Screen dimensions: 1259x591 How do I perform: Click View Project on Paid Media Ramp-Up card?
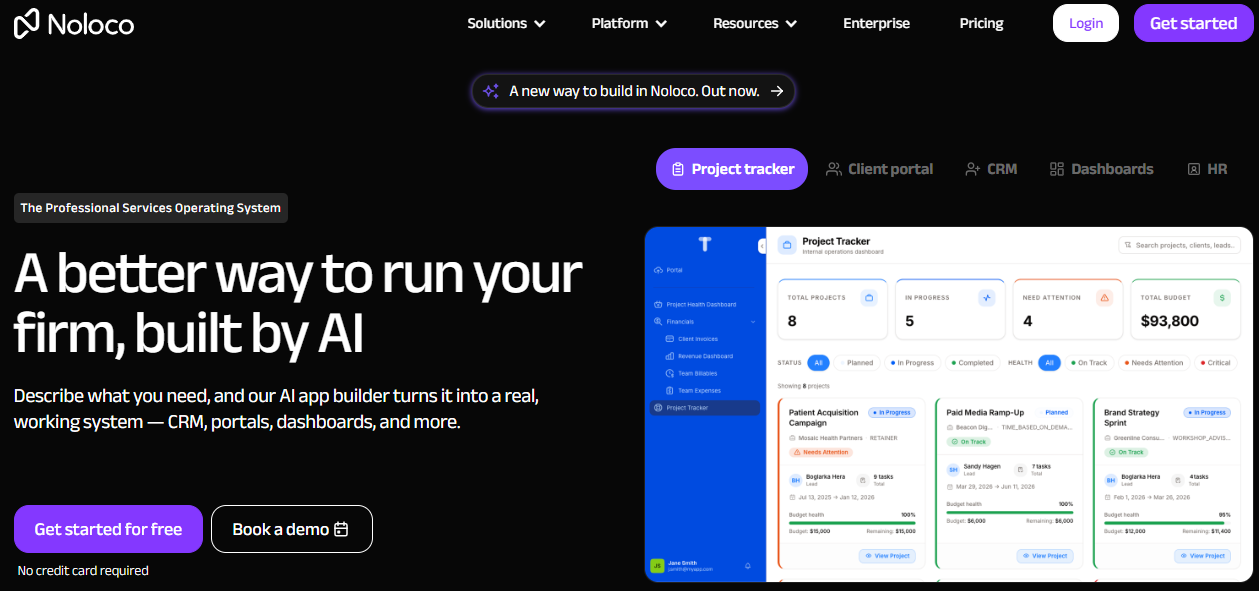point(1043,555)
